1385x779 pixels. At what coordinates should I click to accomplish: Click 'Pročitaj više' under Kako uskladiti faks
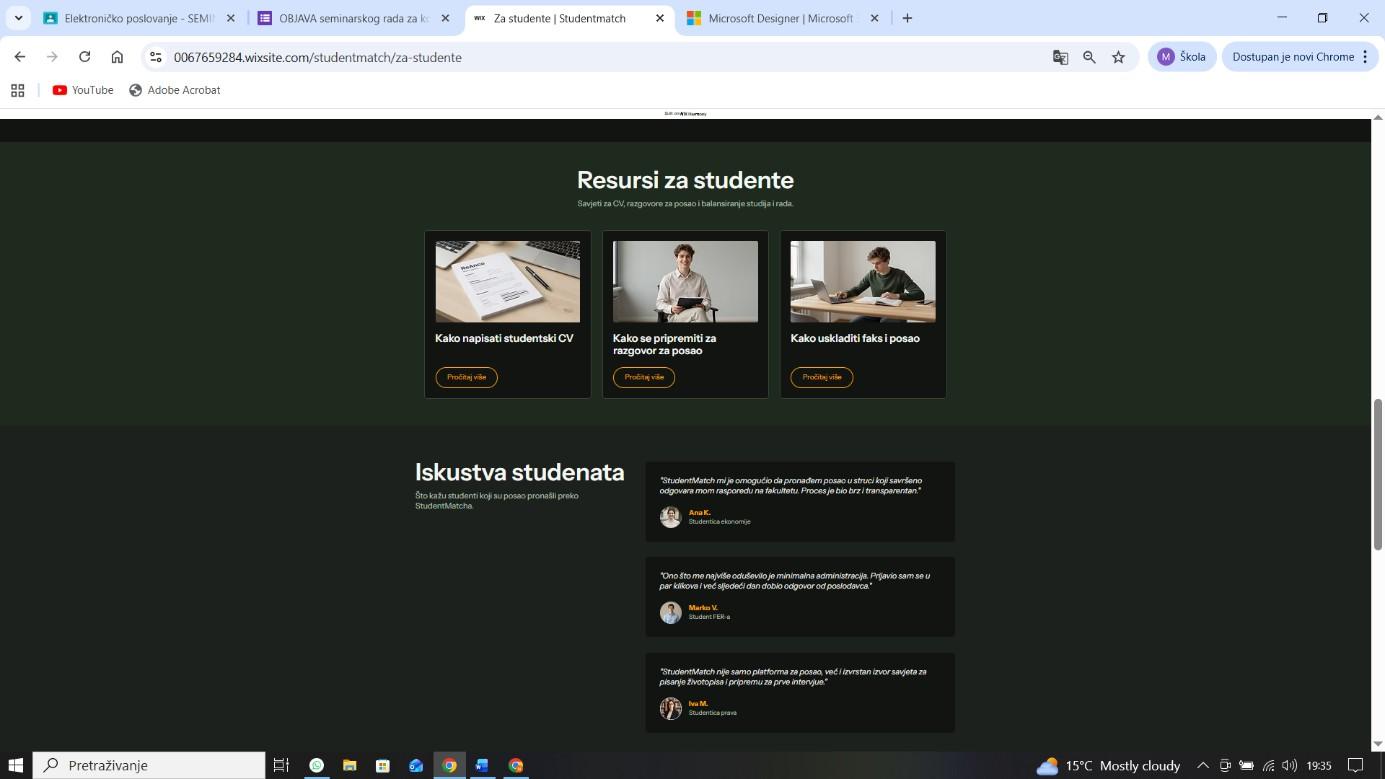tap(822, 377)
